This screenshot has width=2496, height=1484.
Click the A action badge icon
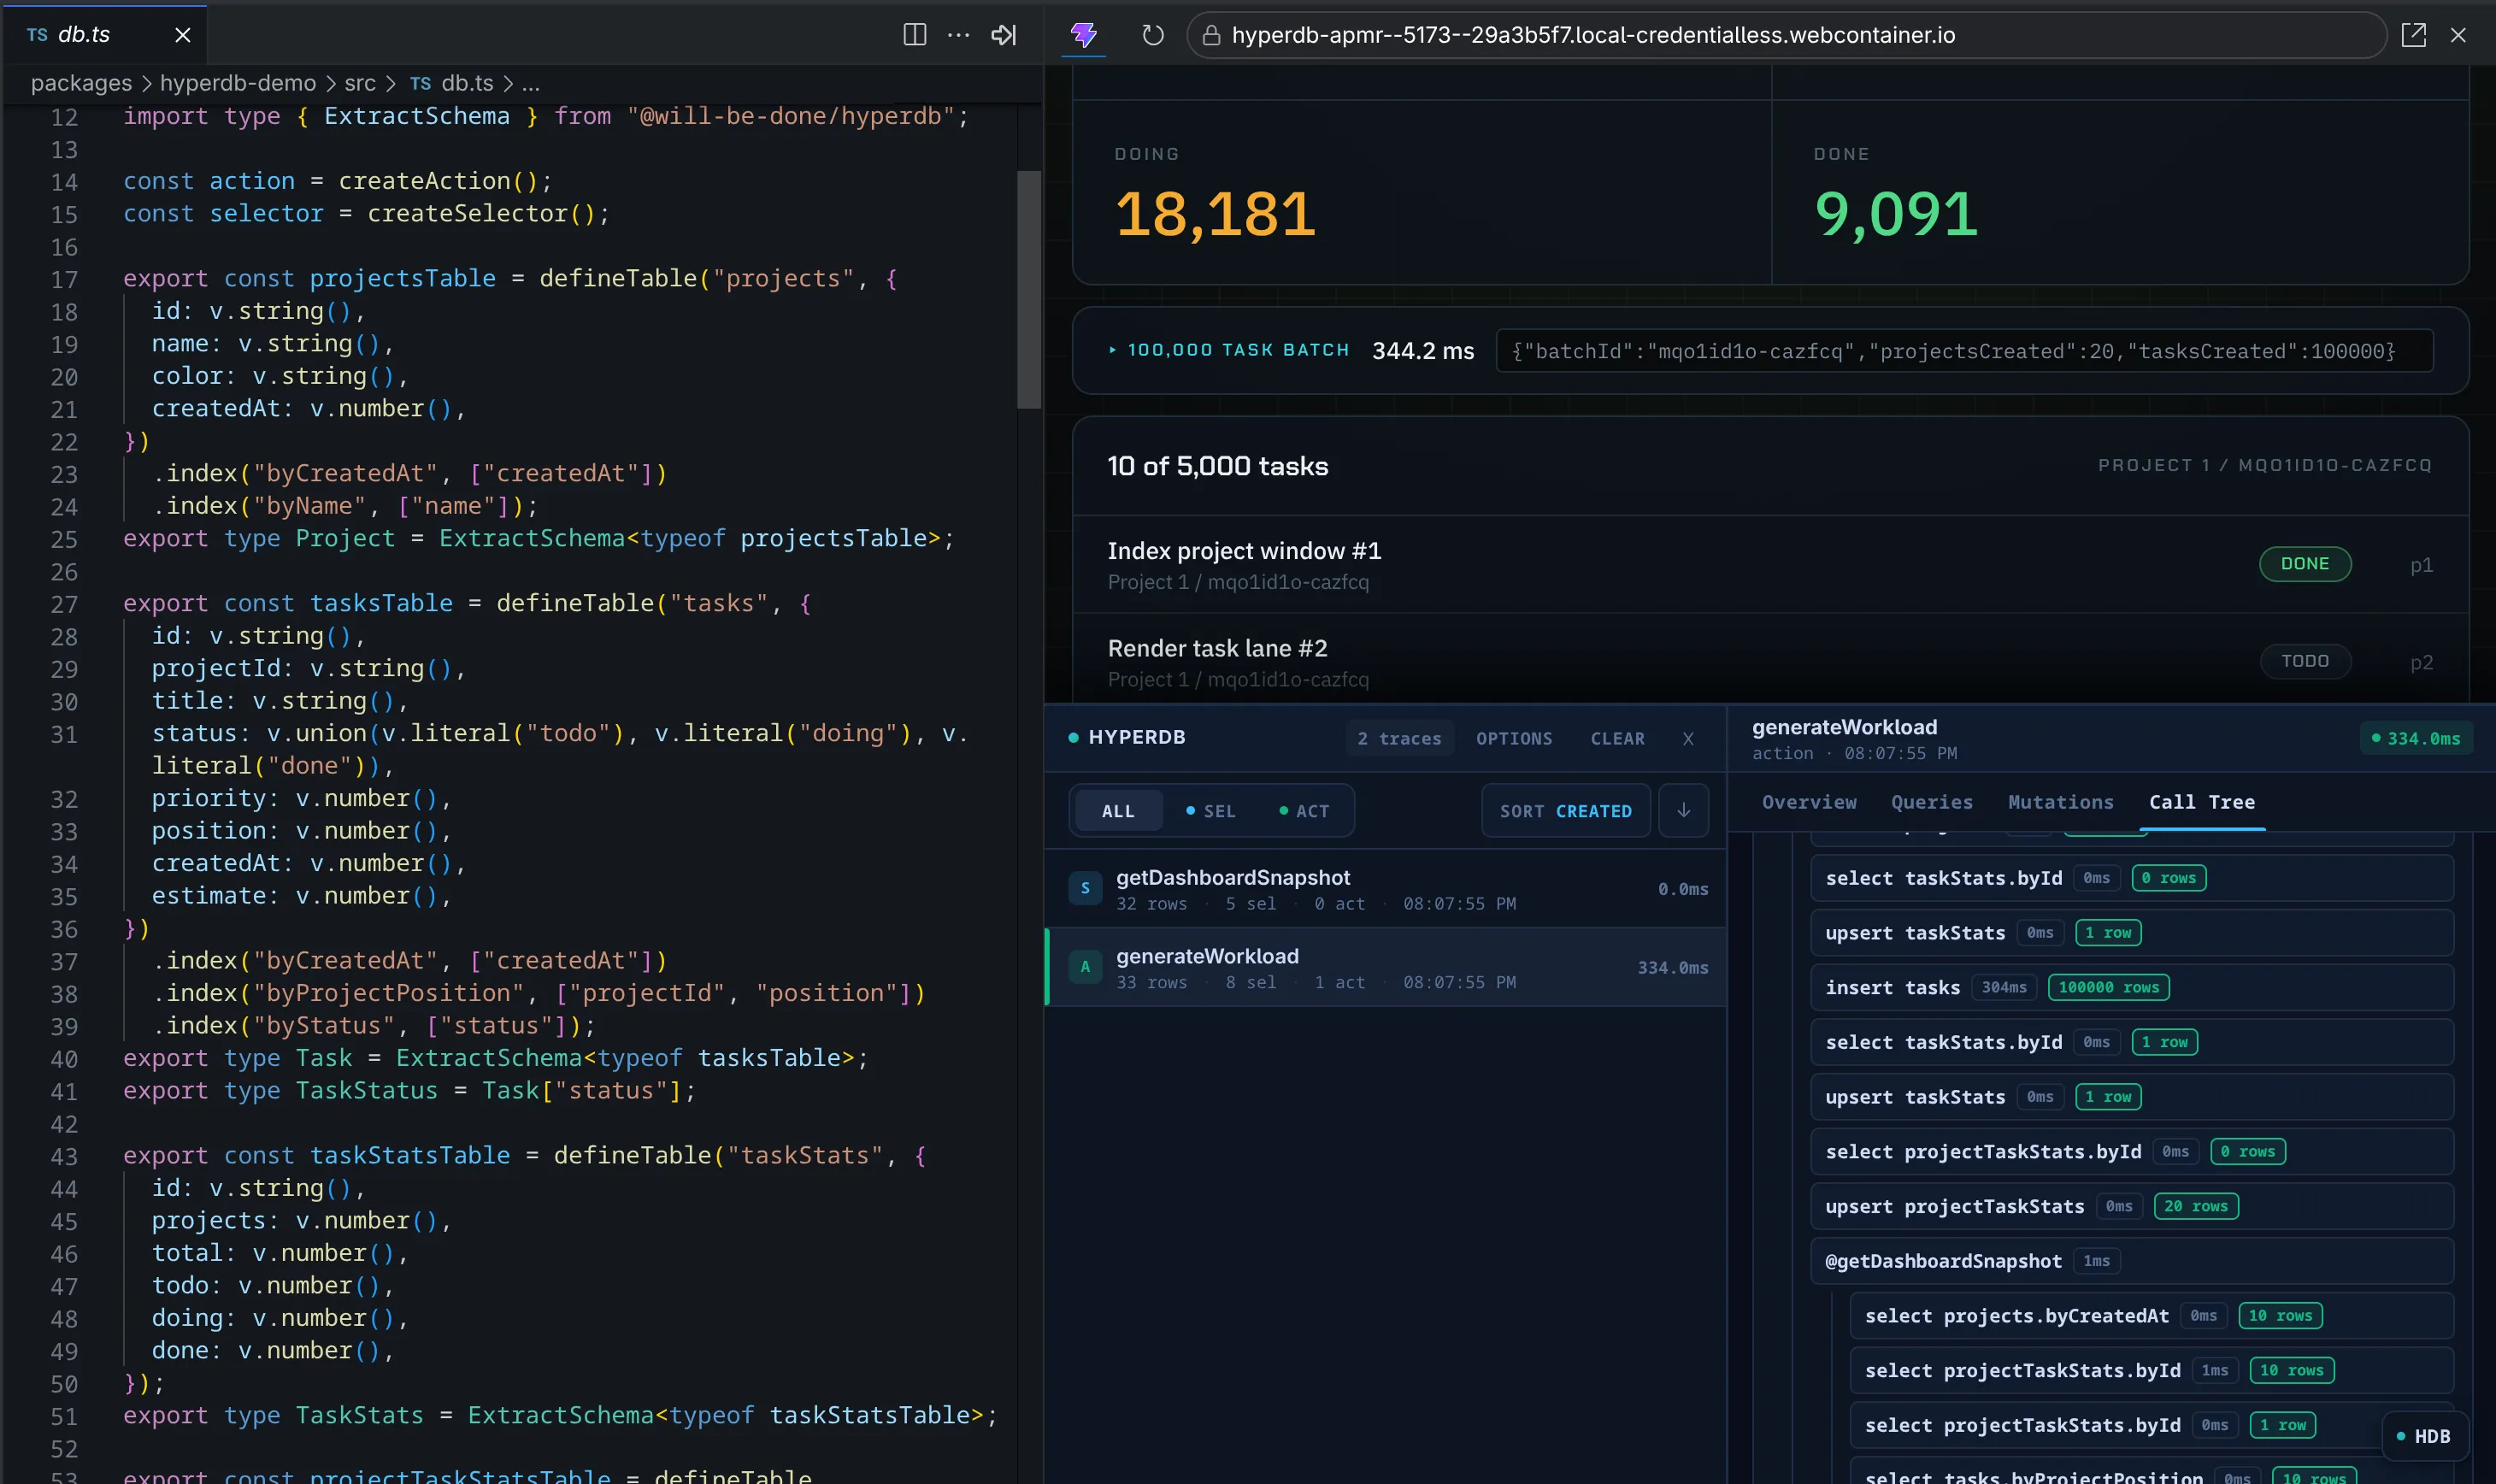point(1084,967)
